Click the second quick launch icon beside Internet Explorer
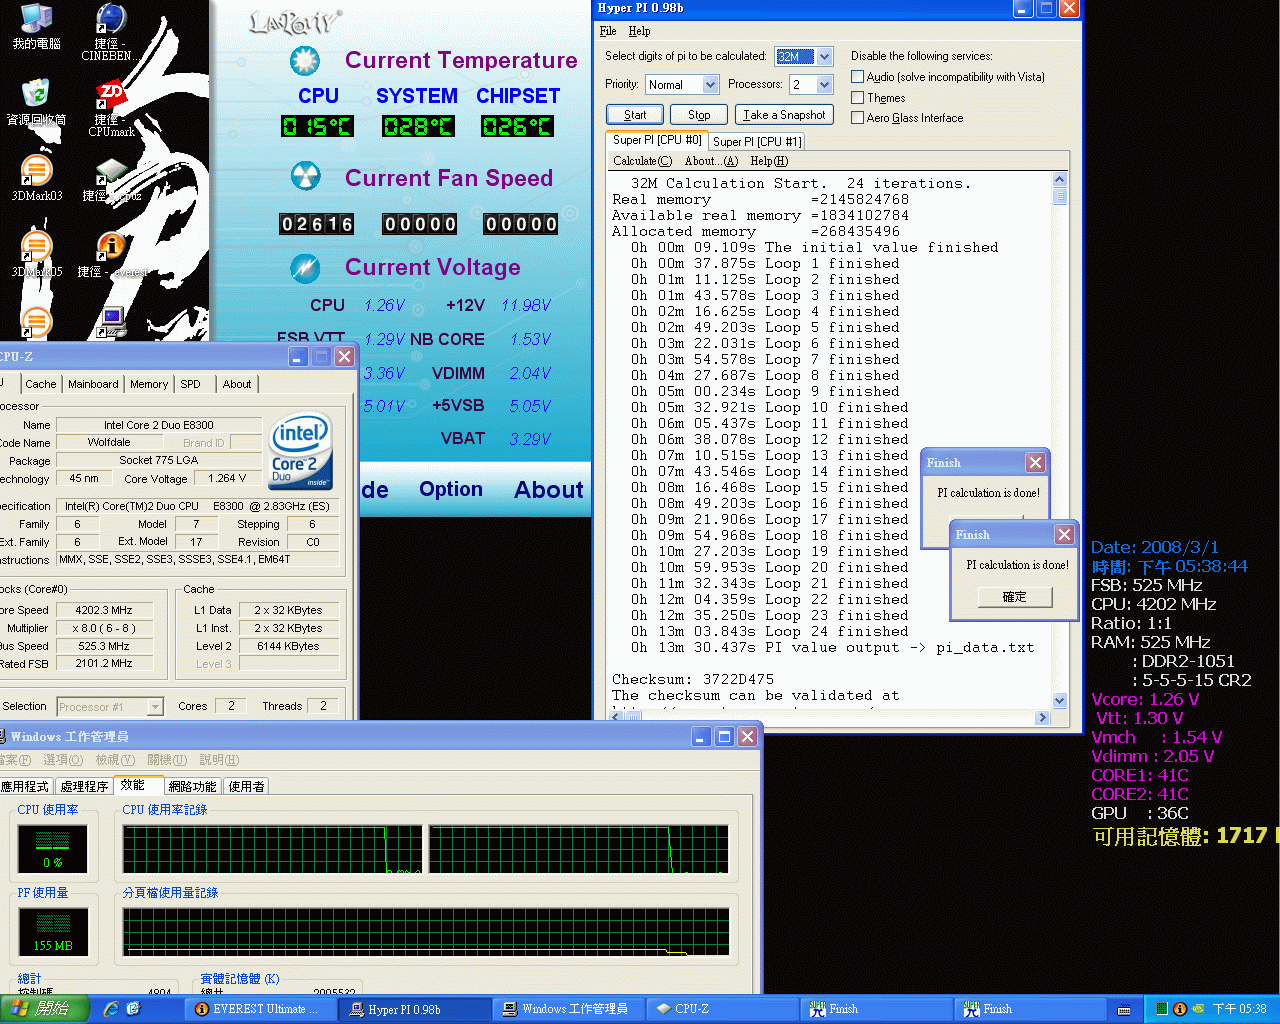Screen dimensions: 1280x1024 133,1009
